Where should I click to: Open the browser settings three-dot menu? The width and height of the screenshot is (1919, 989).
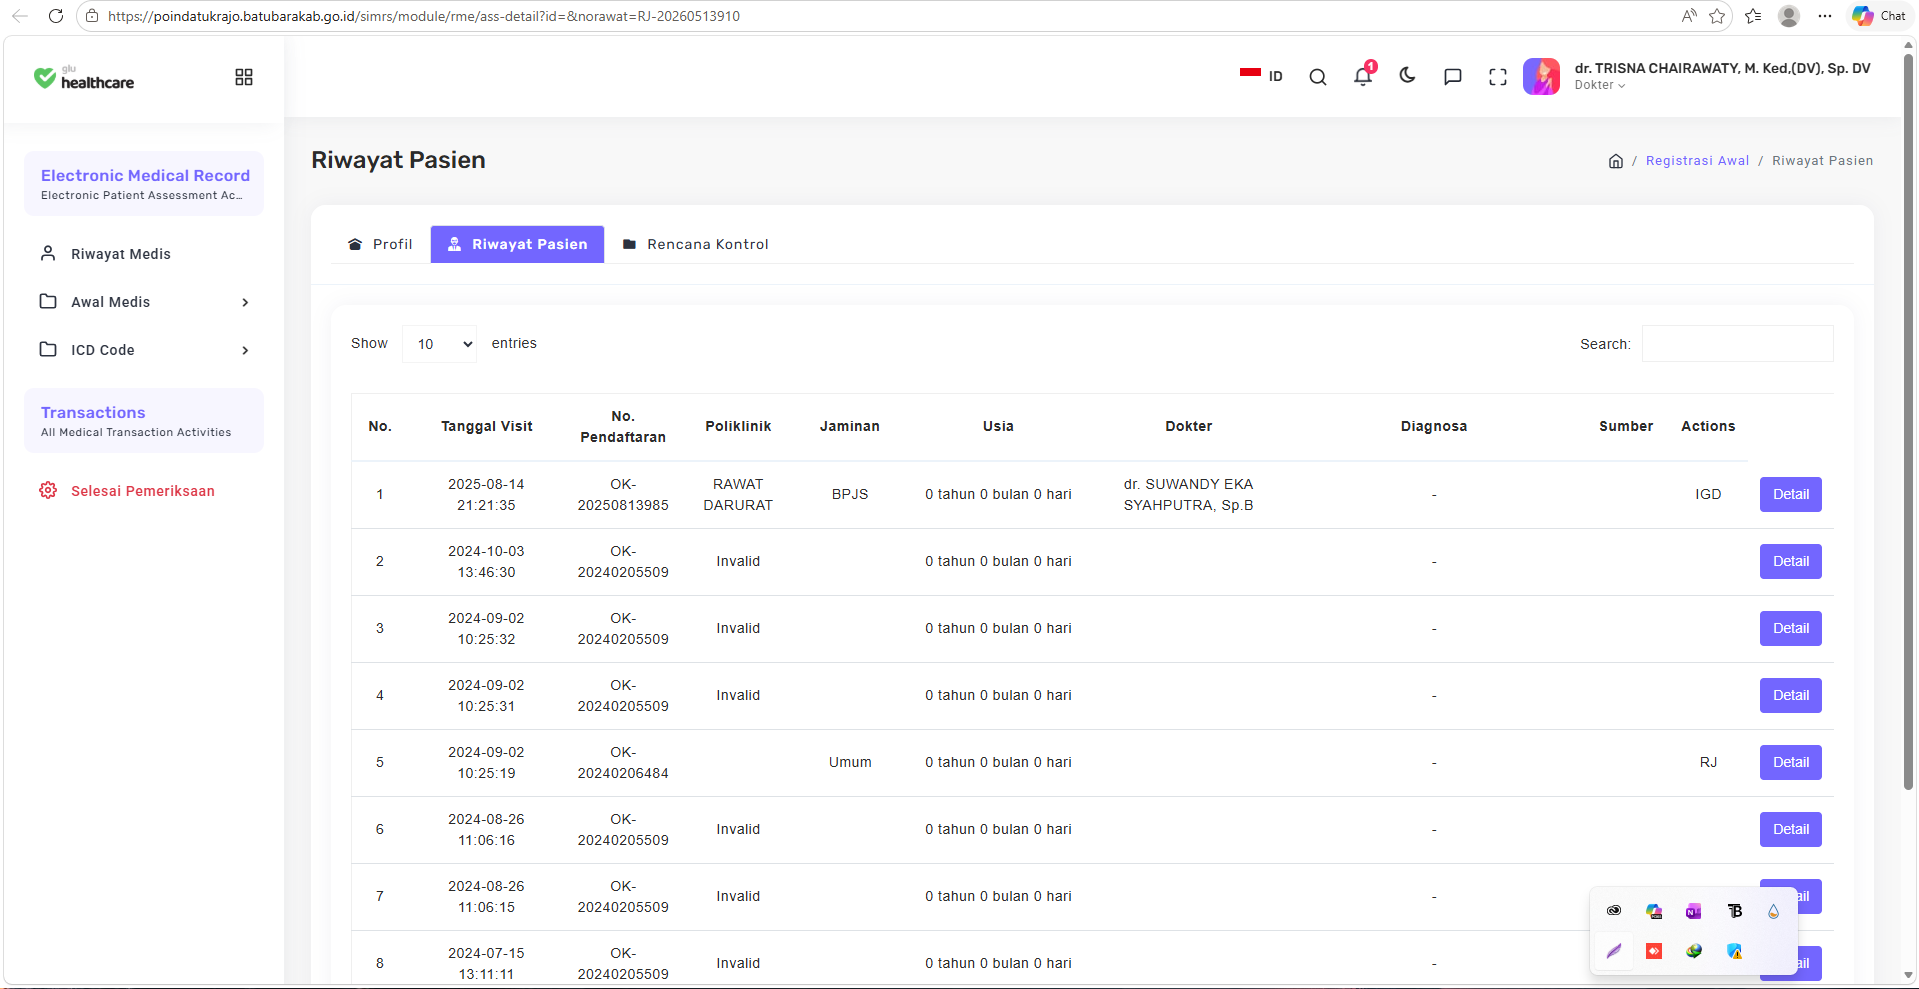tap(1825, 16)
